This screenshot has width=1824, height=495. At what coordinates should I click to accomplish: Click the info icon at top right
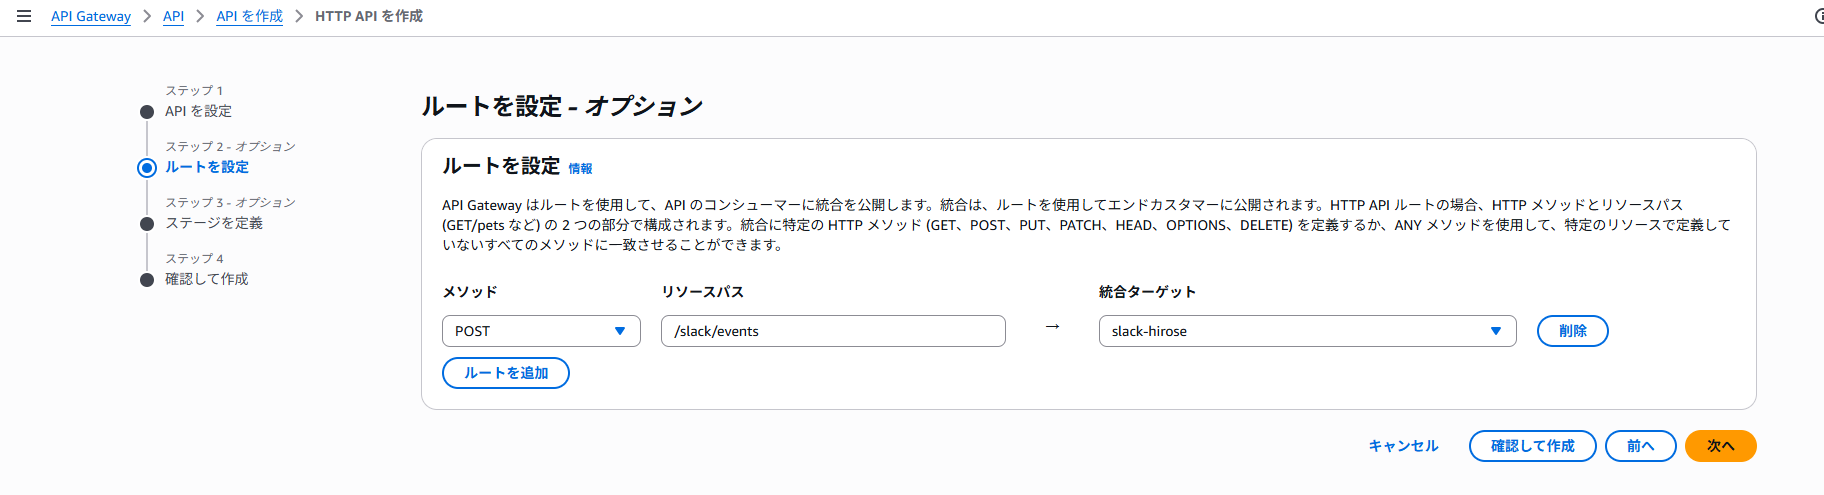pos(1819,16)
